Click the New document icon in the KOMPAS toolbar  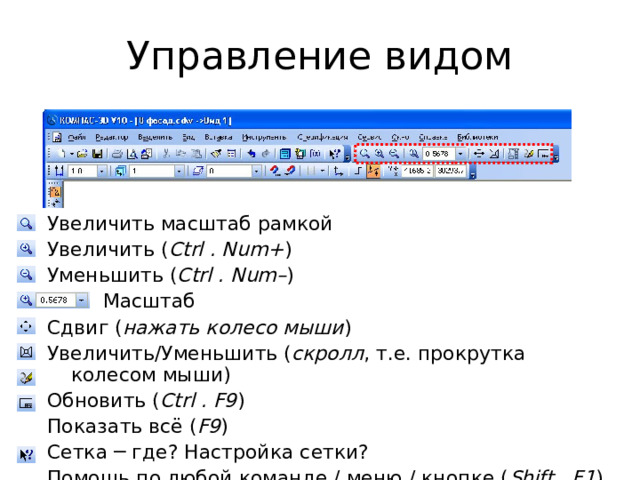[x=62, y=154]
